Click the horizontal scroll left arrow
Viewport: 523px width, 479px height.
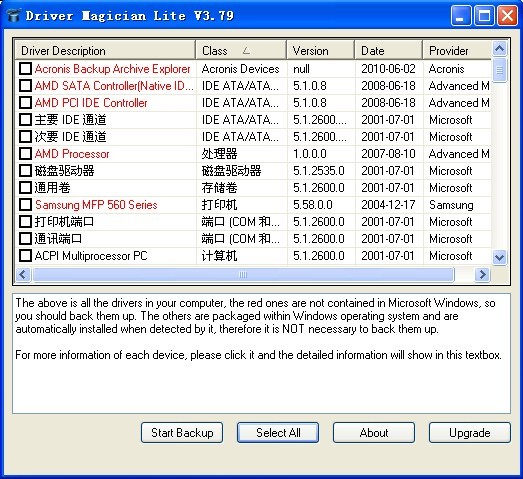click(23, 275)
